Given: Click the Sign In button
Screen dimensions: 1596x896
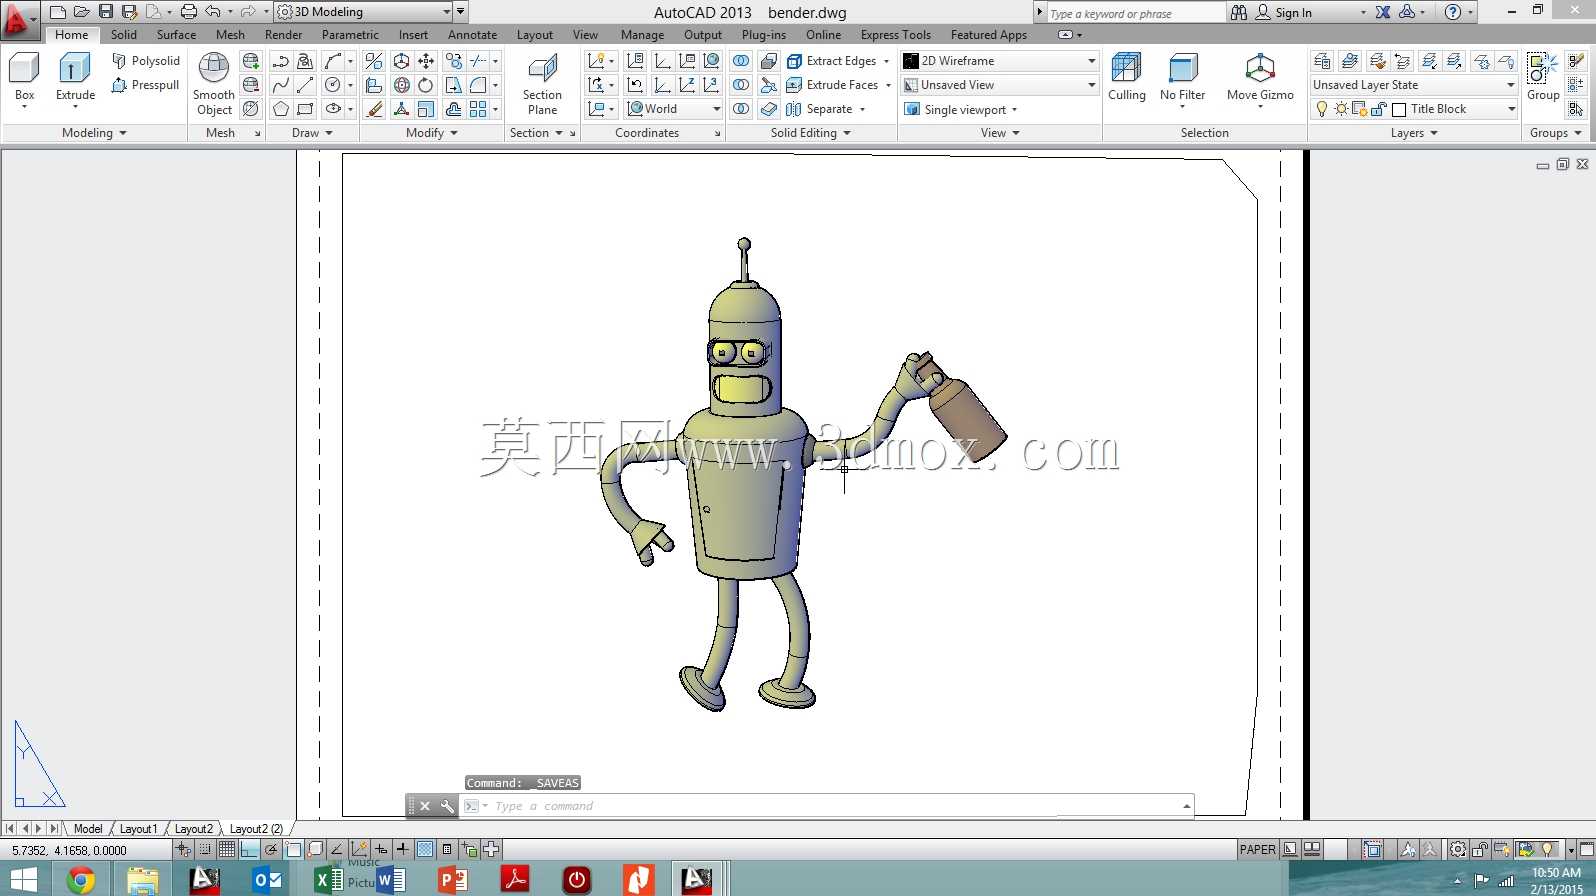Looking at the screenshot, I should tap(1284, 12).
